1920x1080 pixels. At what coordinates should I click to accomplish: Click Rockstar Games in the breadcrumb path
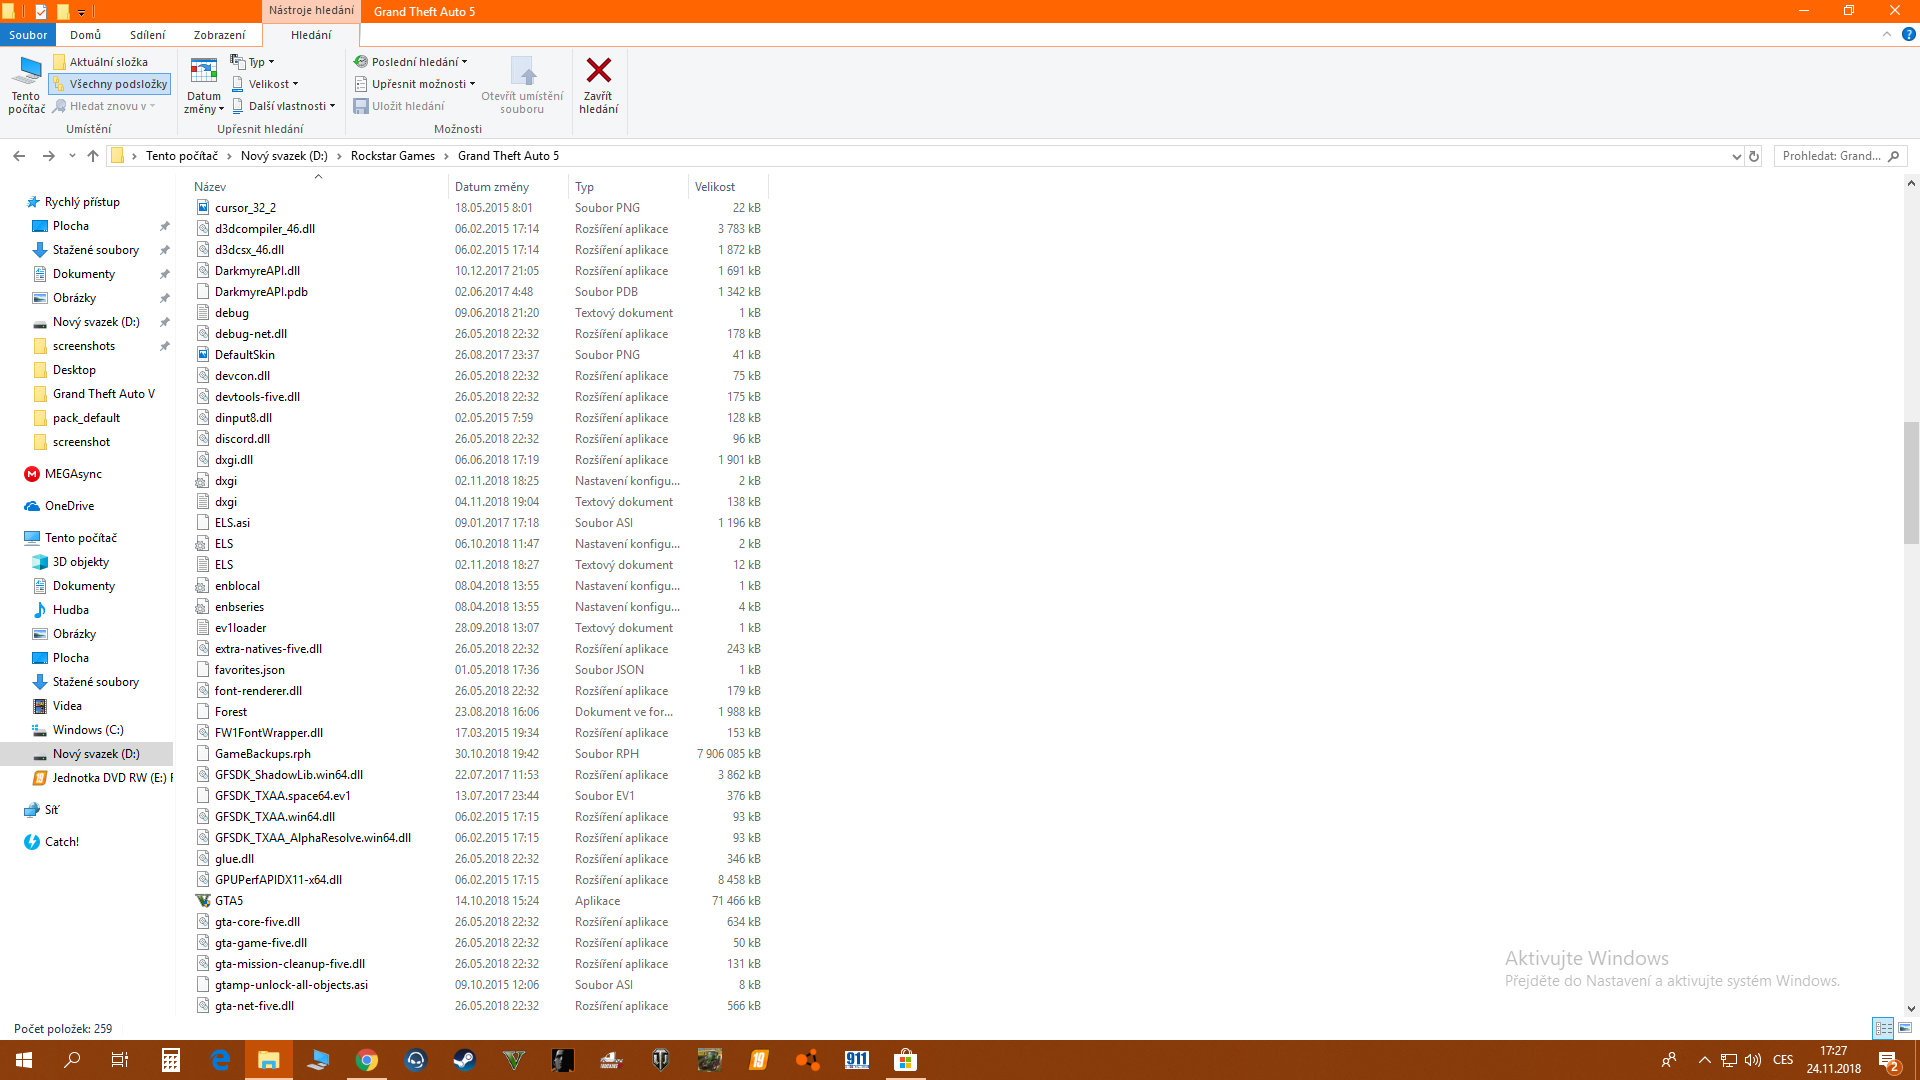click(392, 156)
